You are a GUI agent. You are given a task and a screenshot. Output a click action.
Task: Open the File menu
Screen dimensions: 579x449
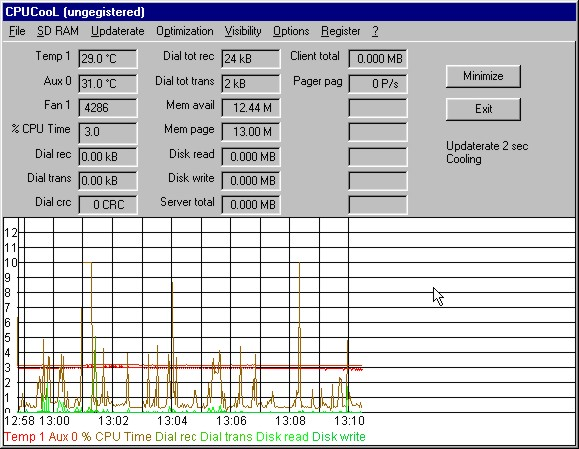[17, 31]
